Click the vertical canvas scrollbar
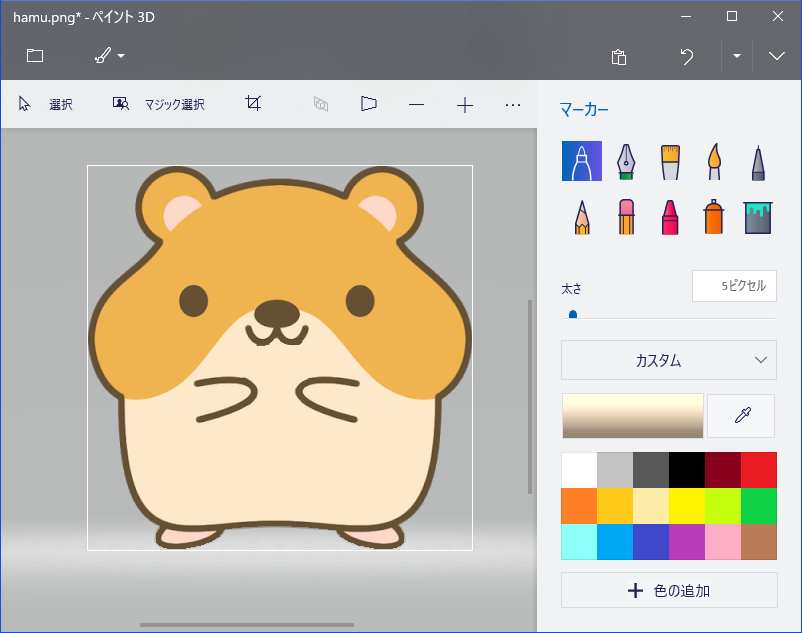The image size is (802, 633). click(x=530, y=397)
